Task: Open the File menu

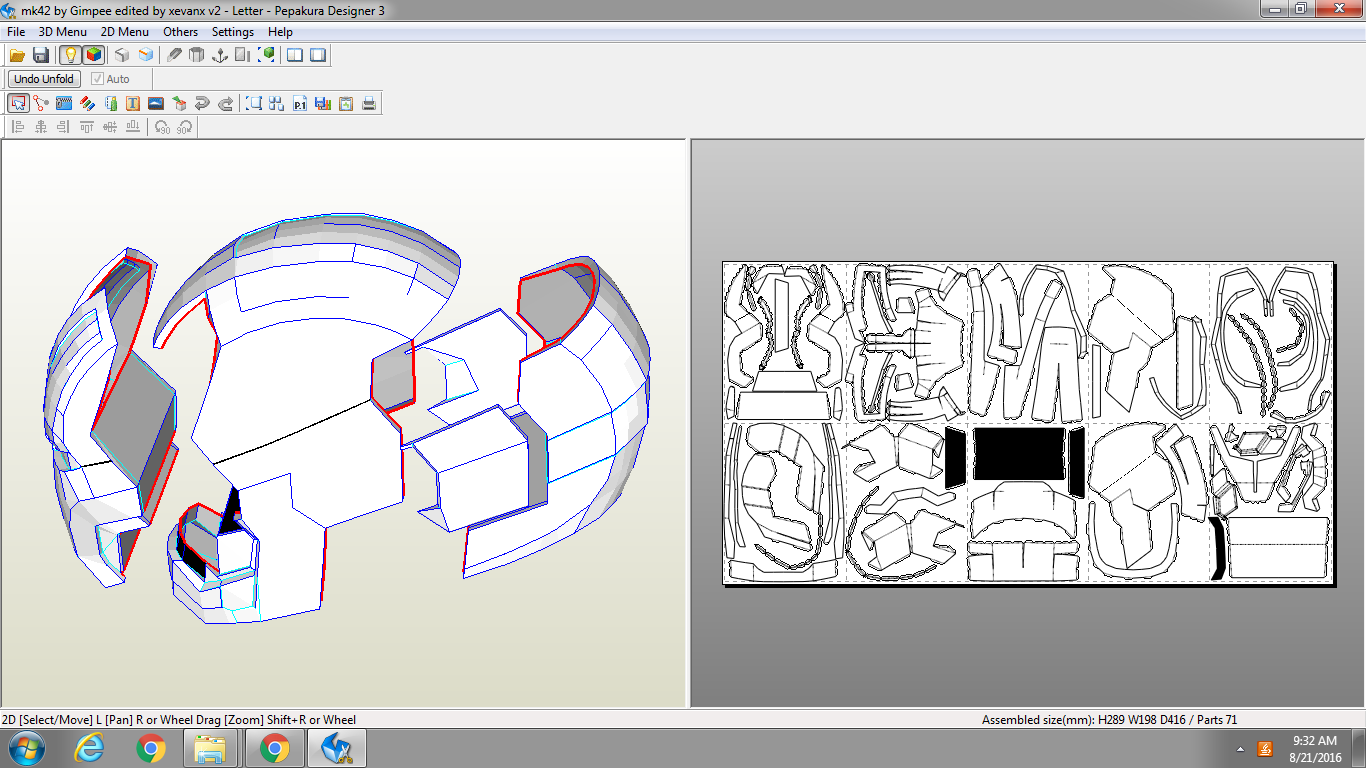Action: coord(16,32)
